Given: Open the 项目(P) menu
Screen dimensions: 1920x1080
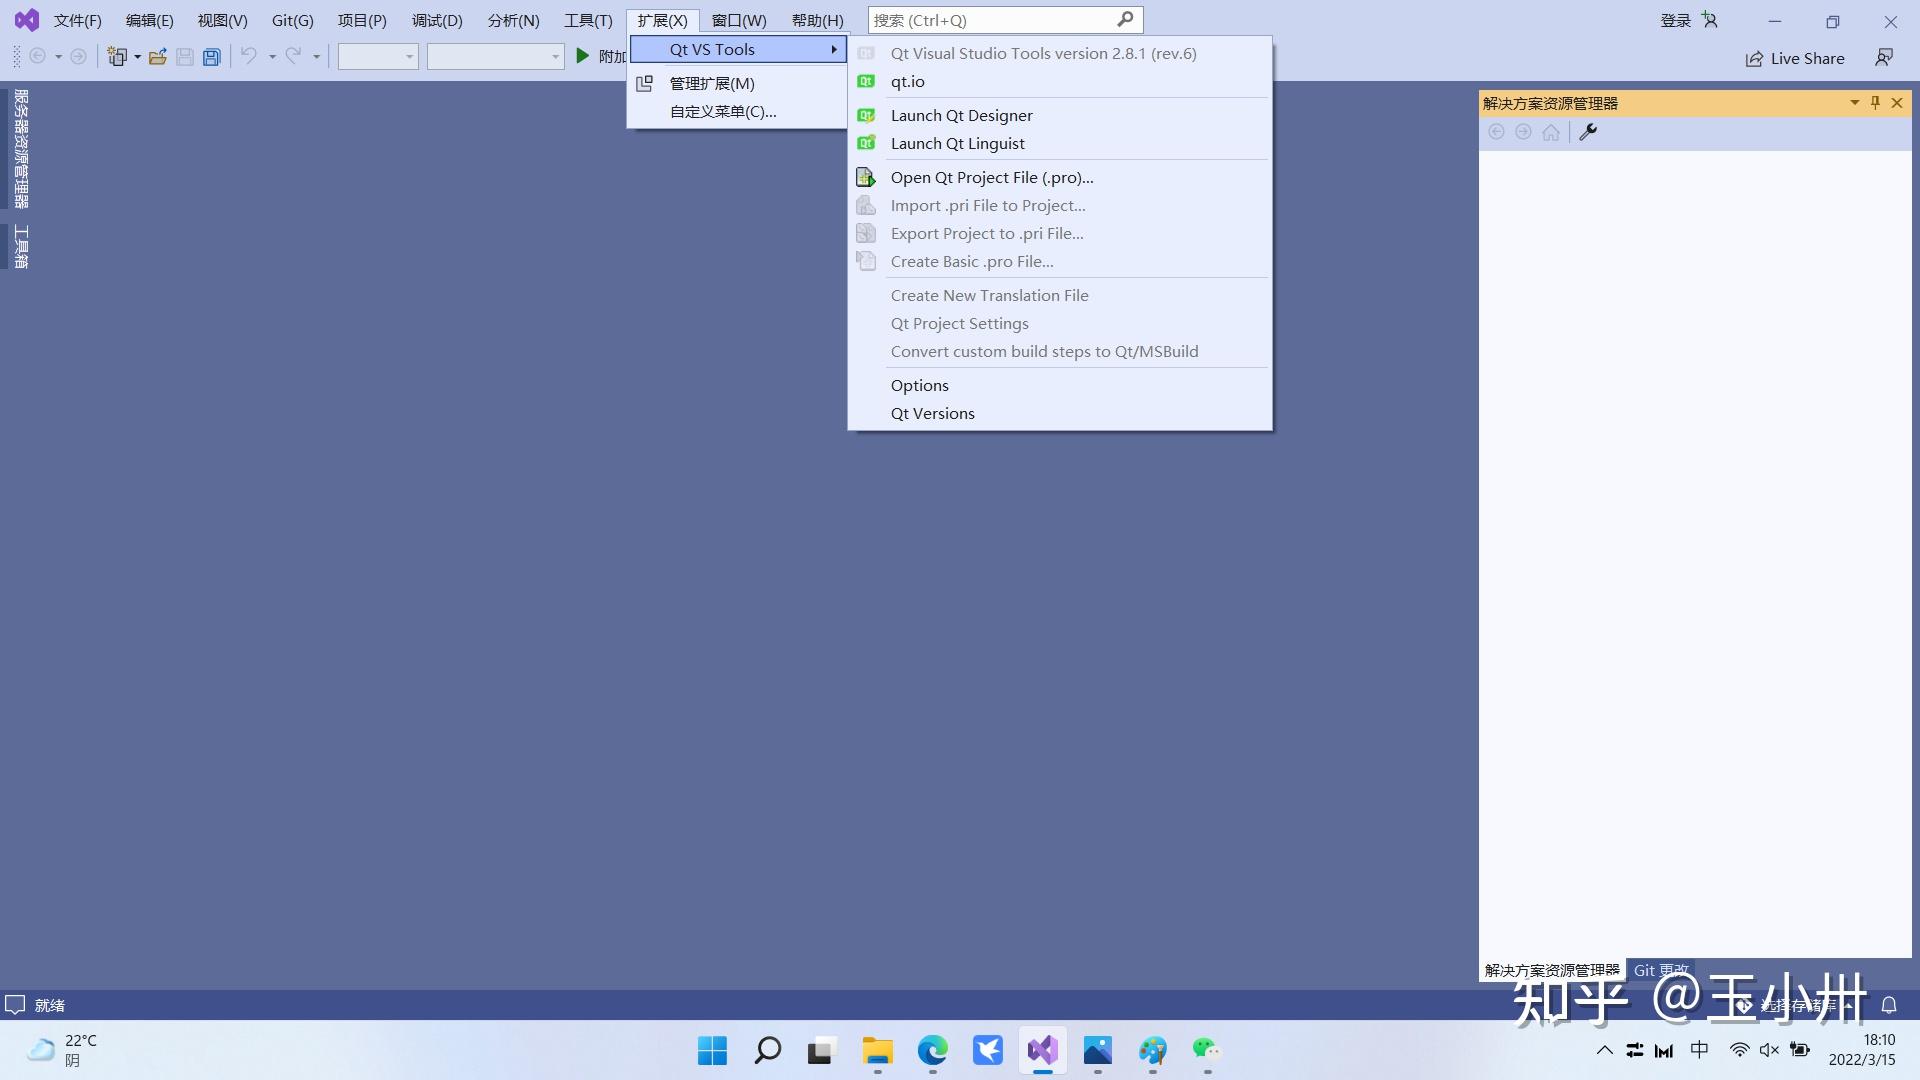Looking at the screenshot, I should 362,20.
